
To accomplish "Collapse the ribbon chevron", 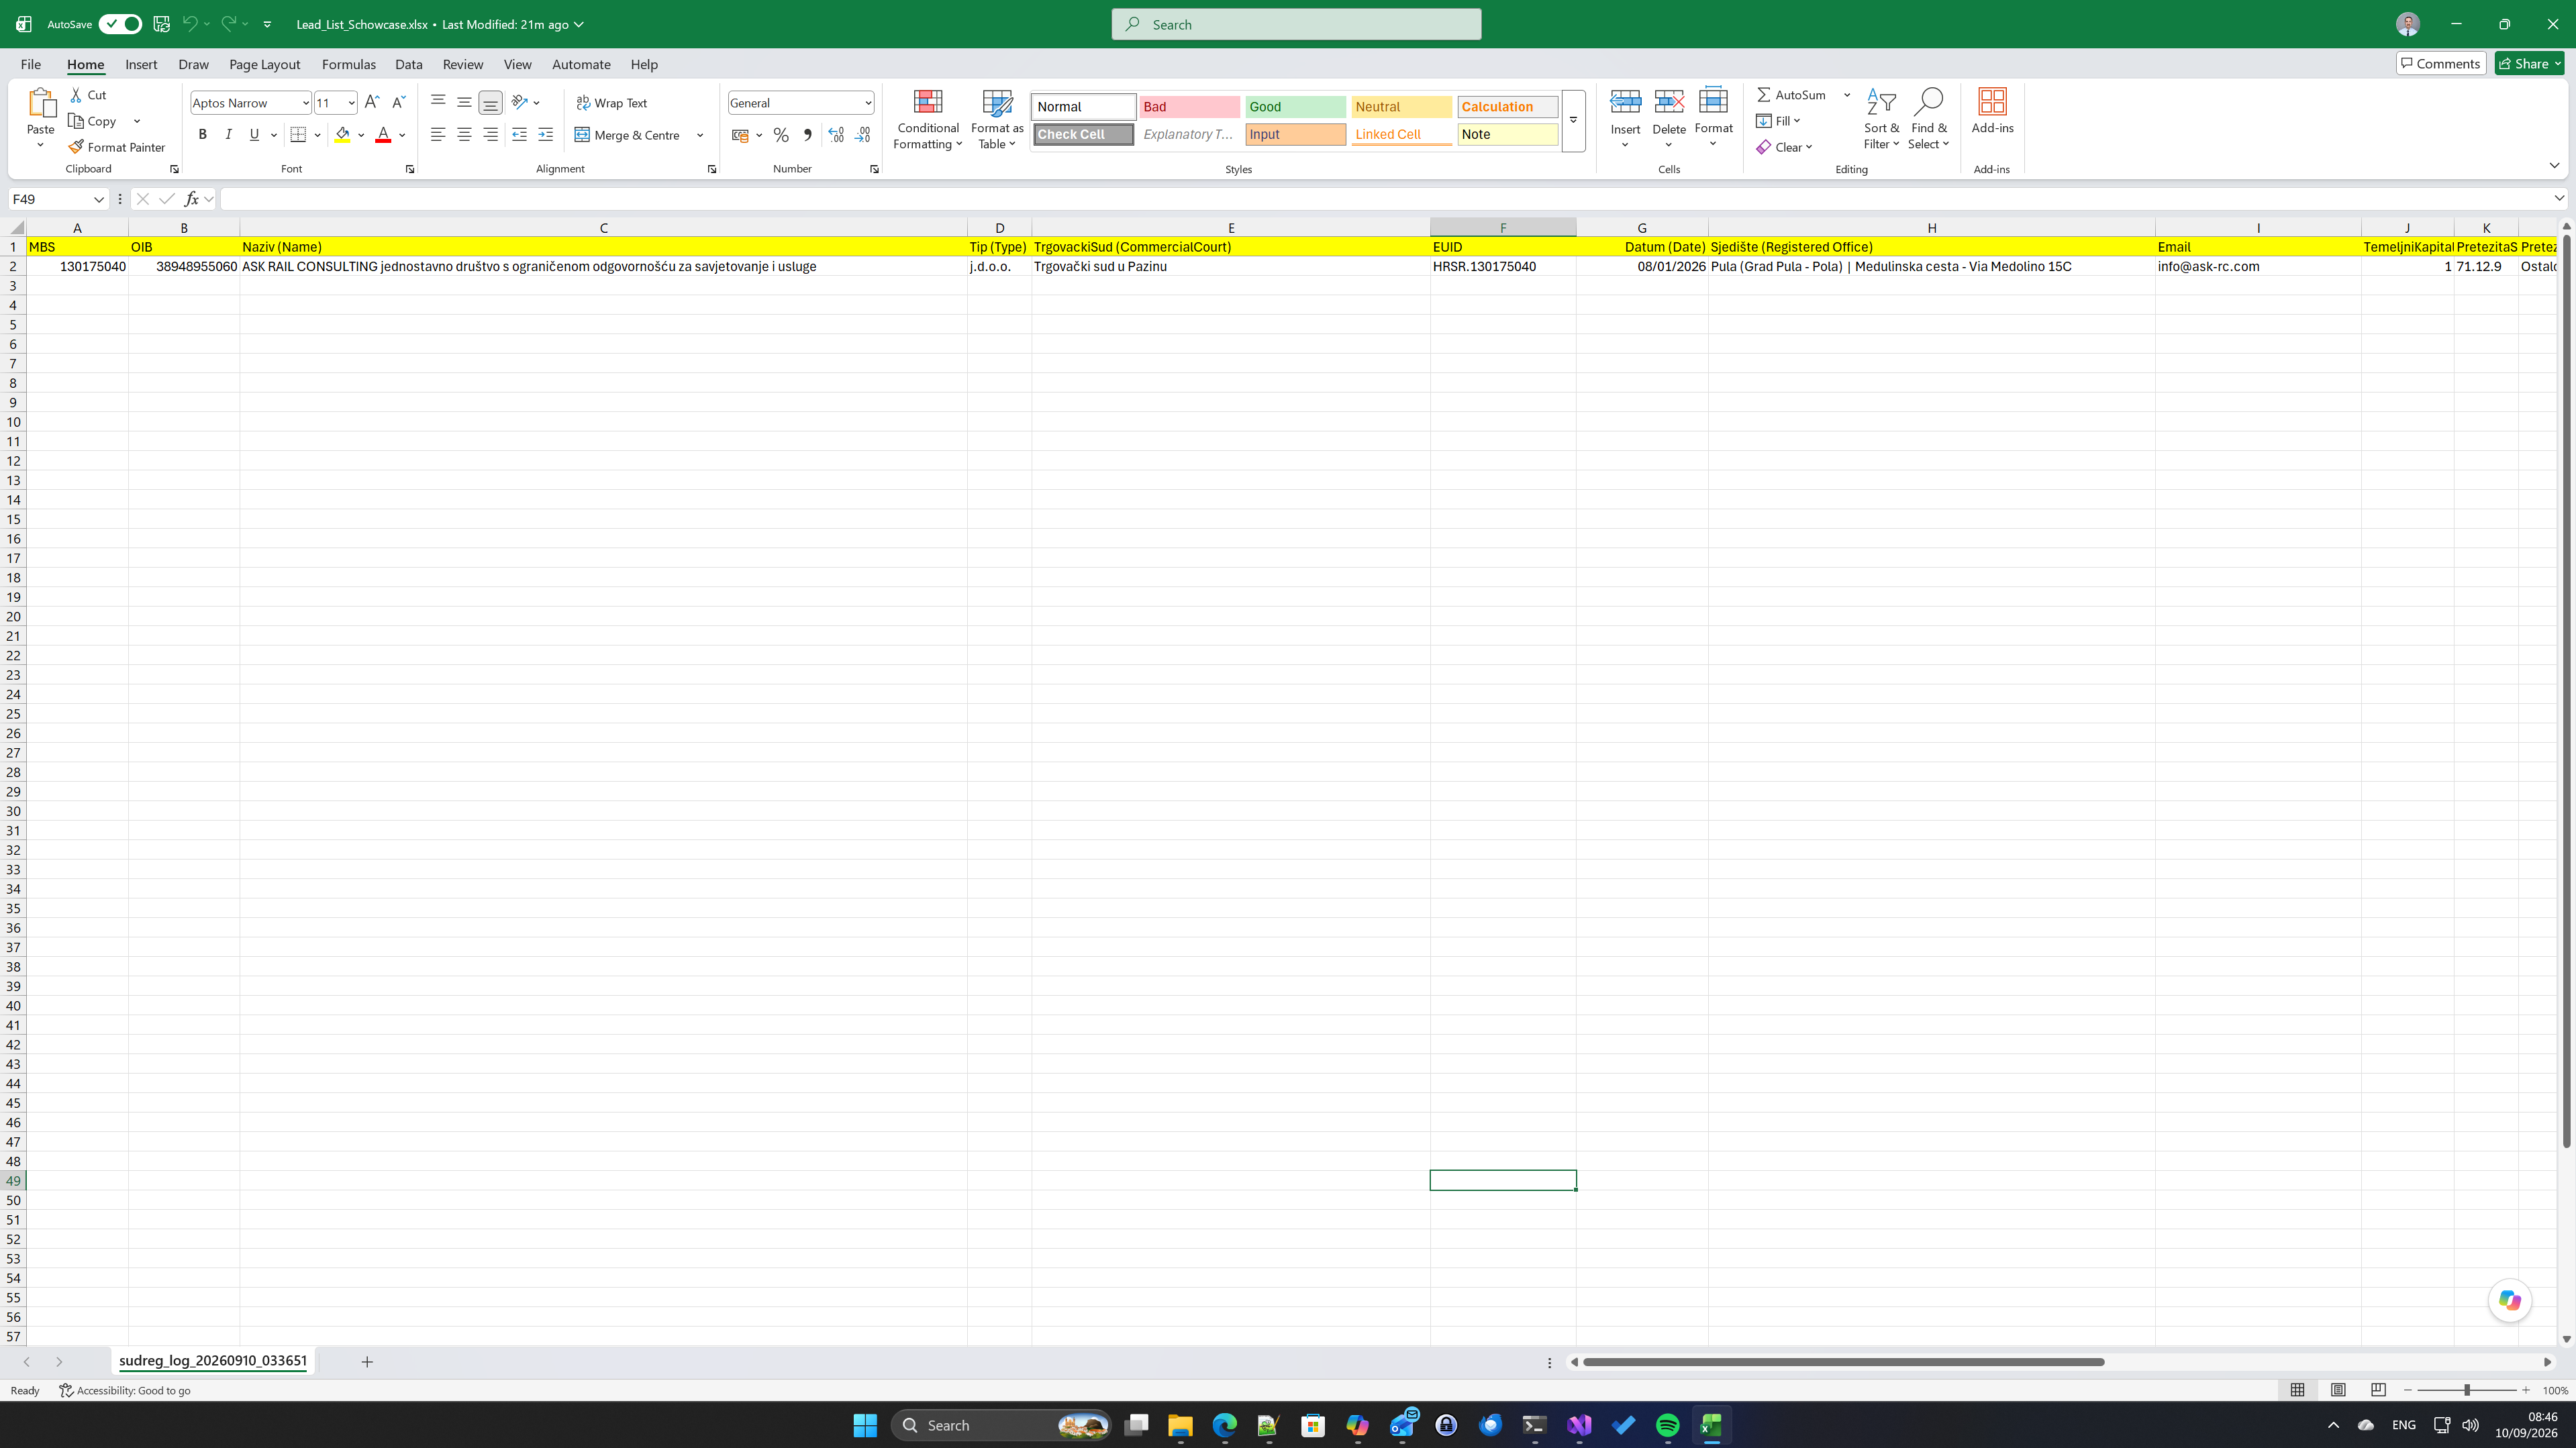I will tap(2553, 165).
